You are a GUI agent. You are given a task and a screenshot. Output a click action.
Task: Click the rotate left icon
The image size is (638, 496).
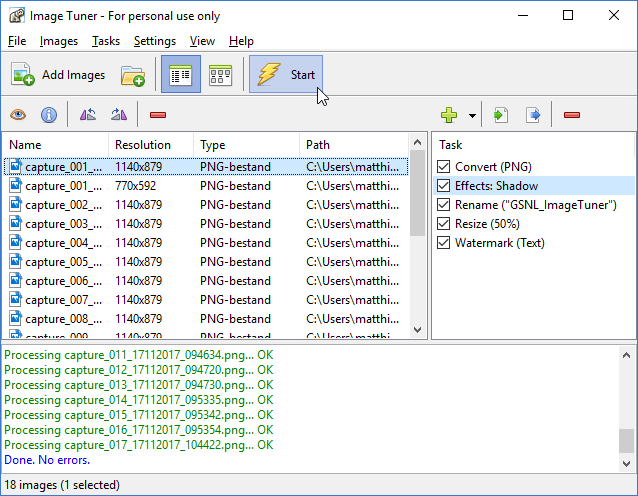pyautogui.click(x=88, y=115)
